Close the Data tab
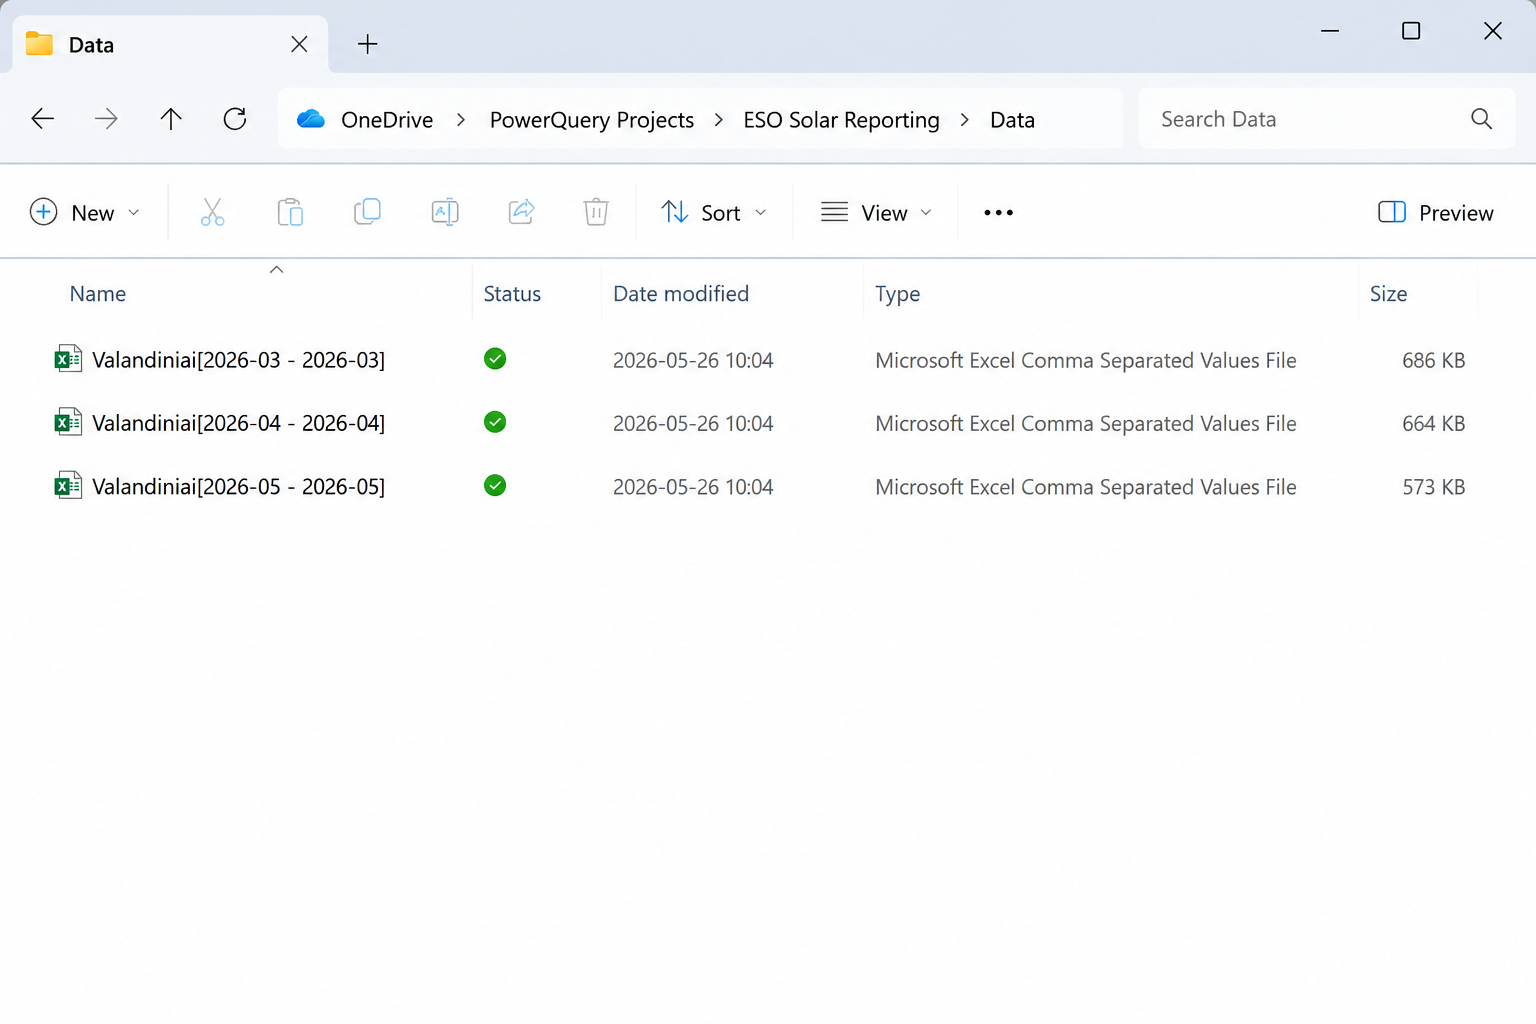This screenshot has height=1024, width=1536. coord(299,44)
